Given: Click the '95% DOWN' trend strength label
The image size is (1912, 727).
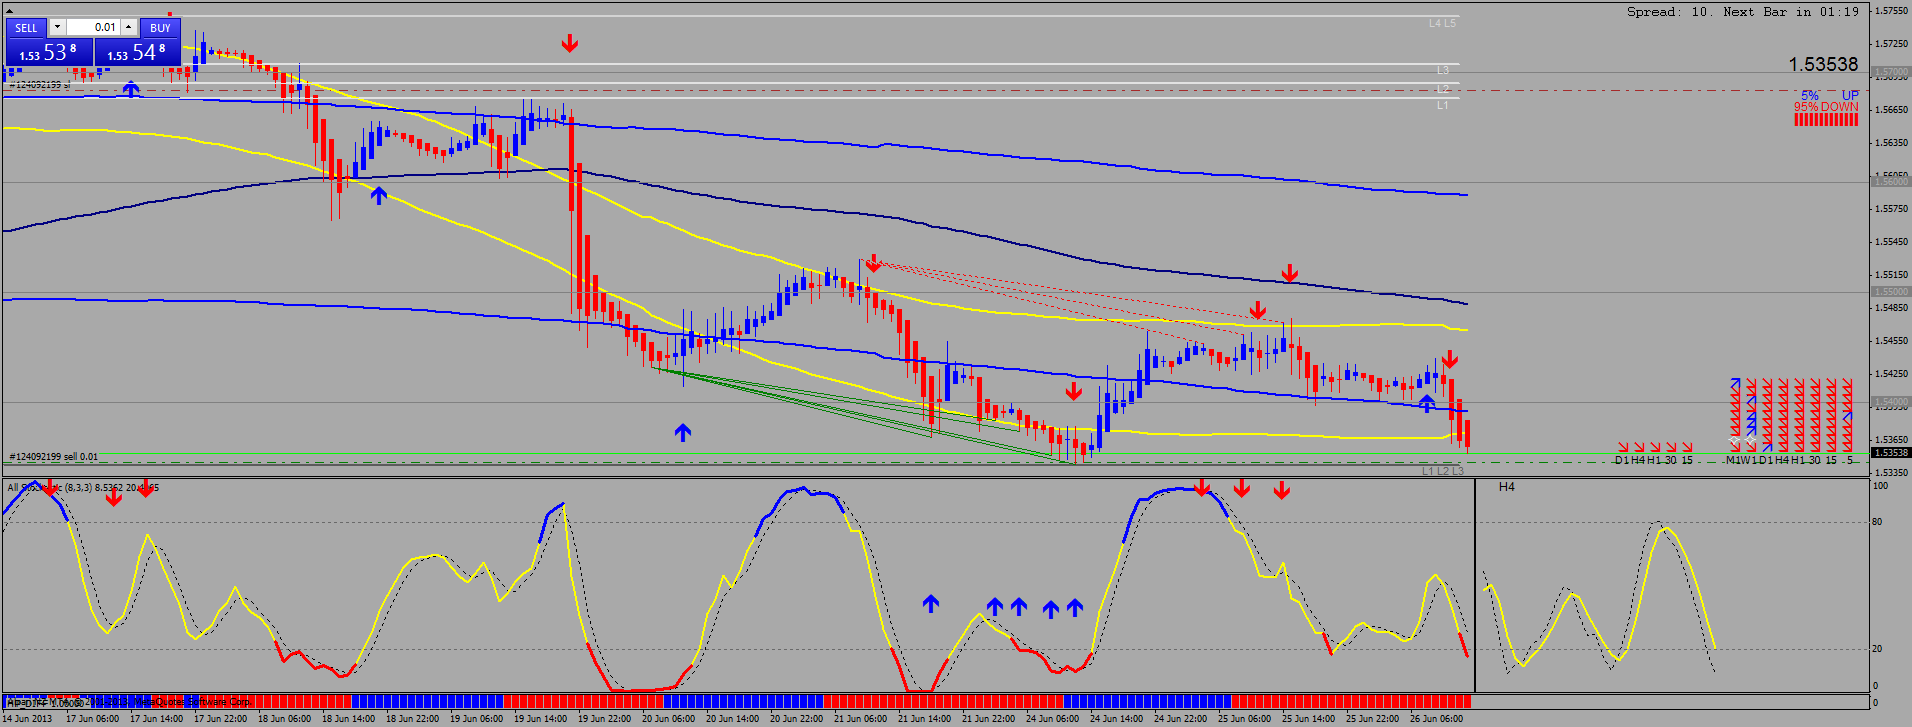Looking at the screenshot, I should click(1826, 107).
